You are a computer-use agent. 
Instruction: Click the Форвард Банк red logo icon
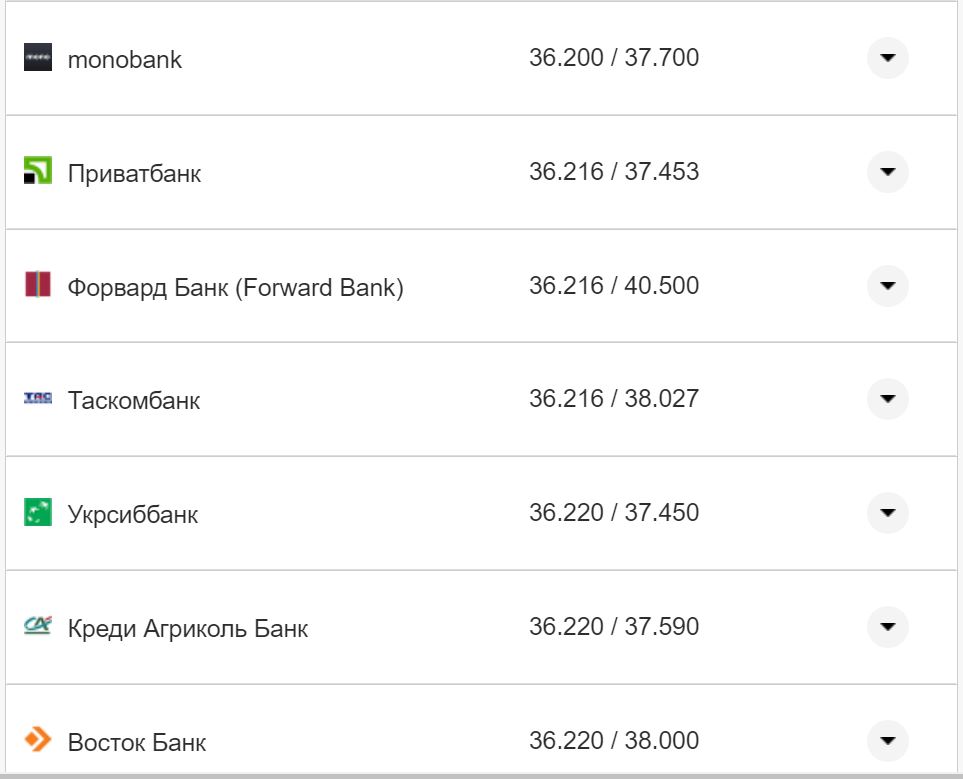tap(37, 285)
